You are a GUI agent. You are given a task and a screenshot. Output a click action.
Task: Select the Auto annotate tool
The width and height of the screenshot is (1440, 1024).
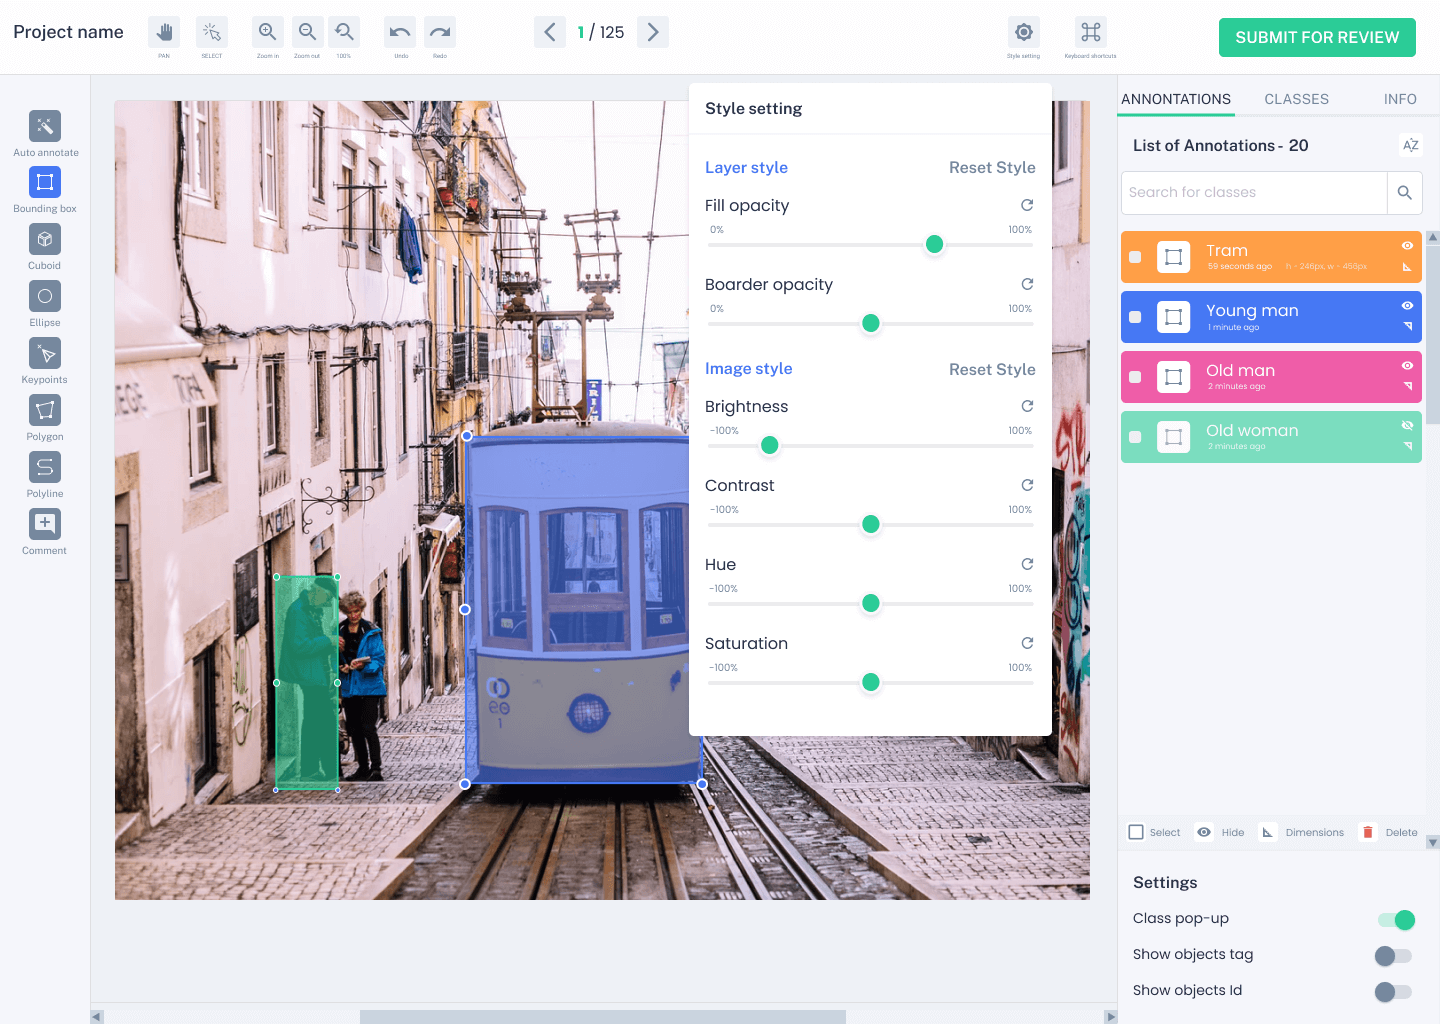pyautogui.click(x=45, y=126)
